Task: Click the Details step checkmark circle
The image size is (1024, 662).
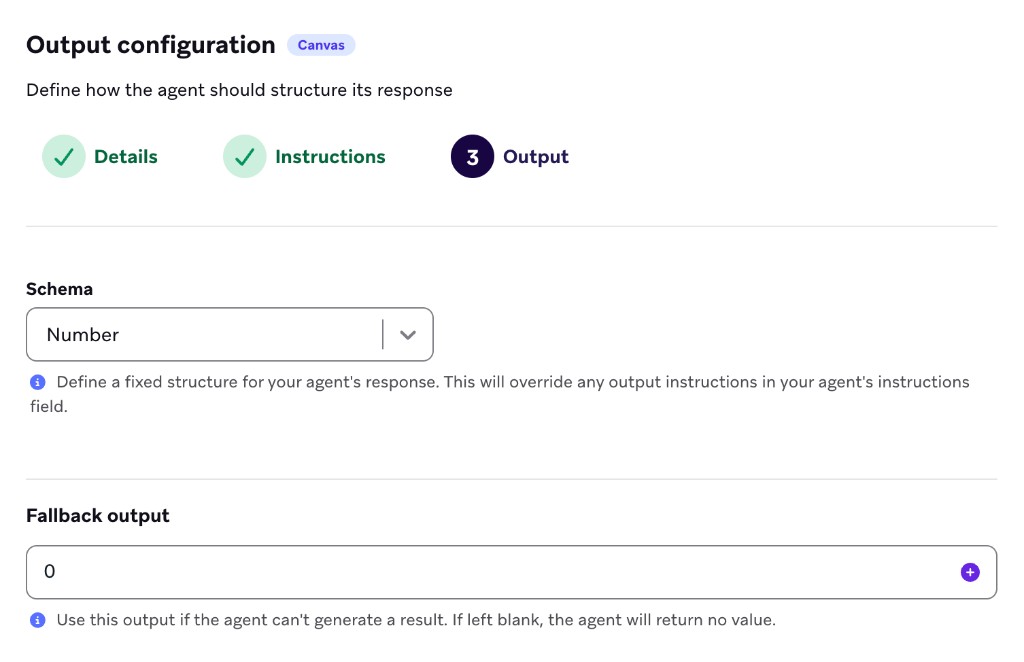Action: [x=63, y=157]
